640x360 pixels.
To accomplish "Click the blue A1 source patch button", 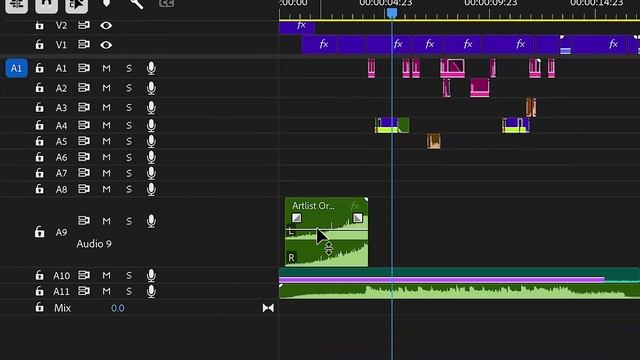I will click(16, 68).
